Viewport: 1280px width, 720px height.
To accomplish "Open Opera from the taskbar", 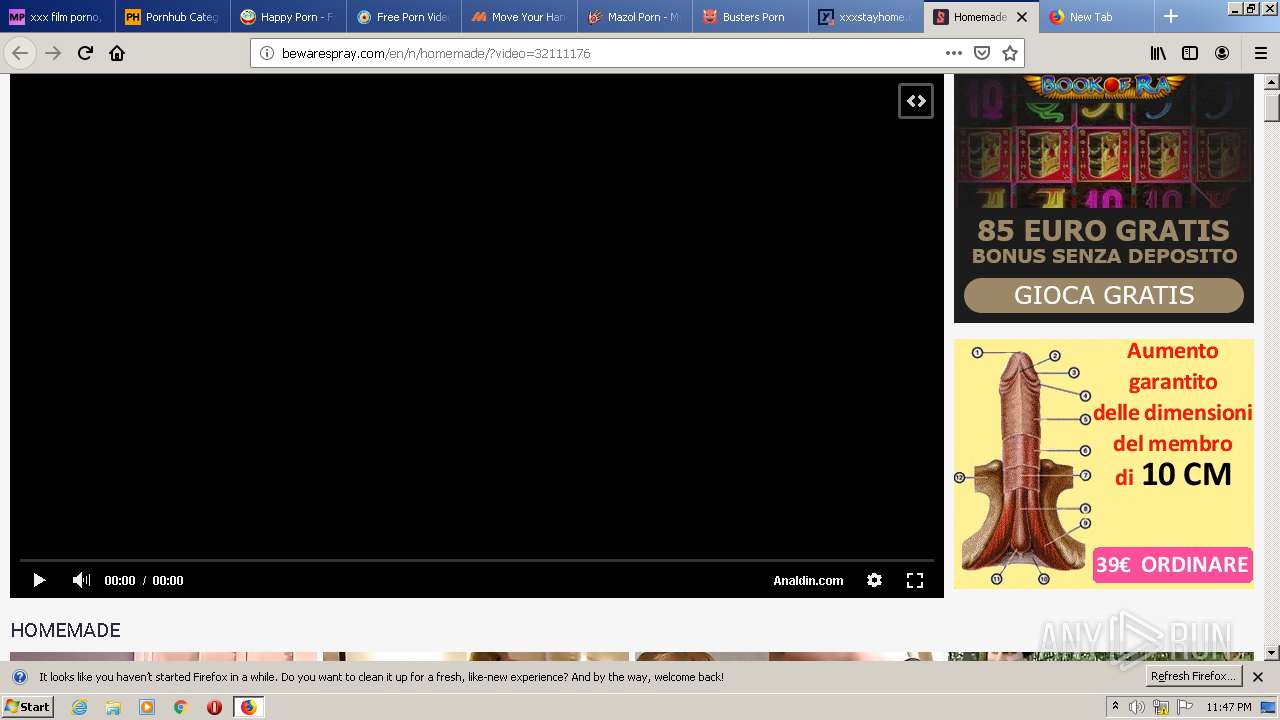I will point(214,707).
